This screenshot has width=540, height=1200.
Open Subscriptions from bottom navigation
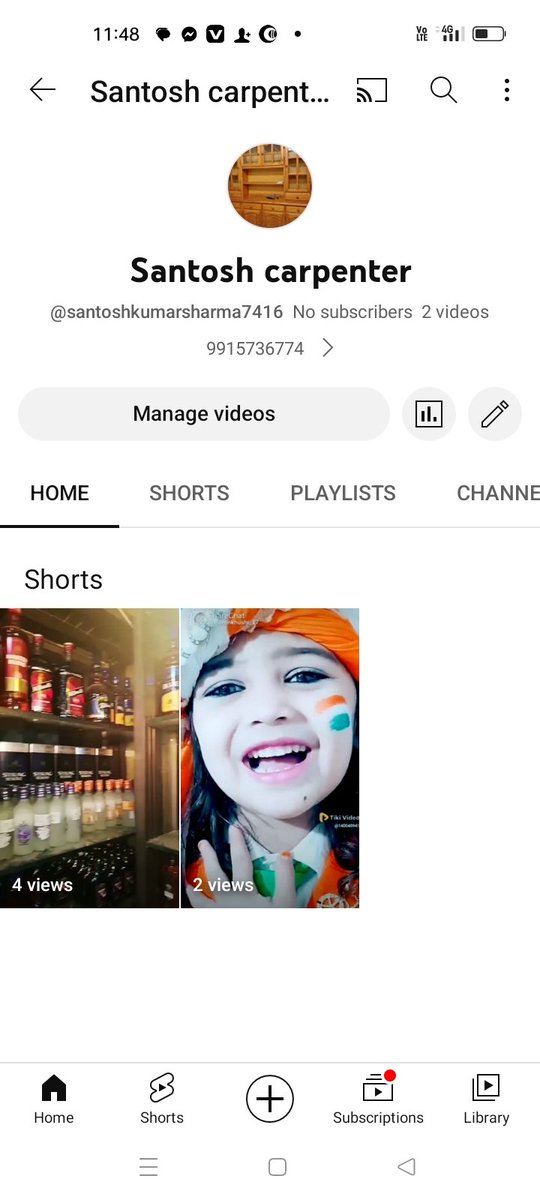tap(378, 1100)
